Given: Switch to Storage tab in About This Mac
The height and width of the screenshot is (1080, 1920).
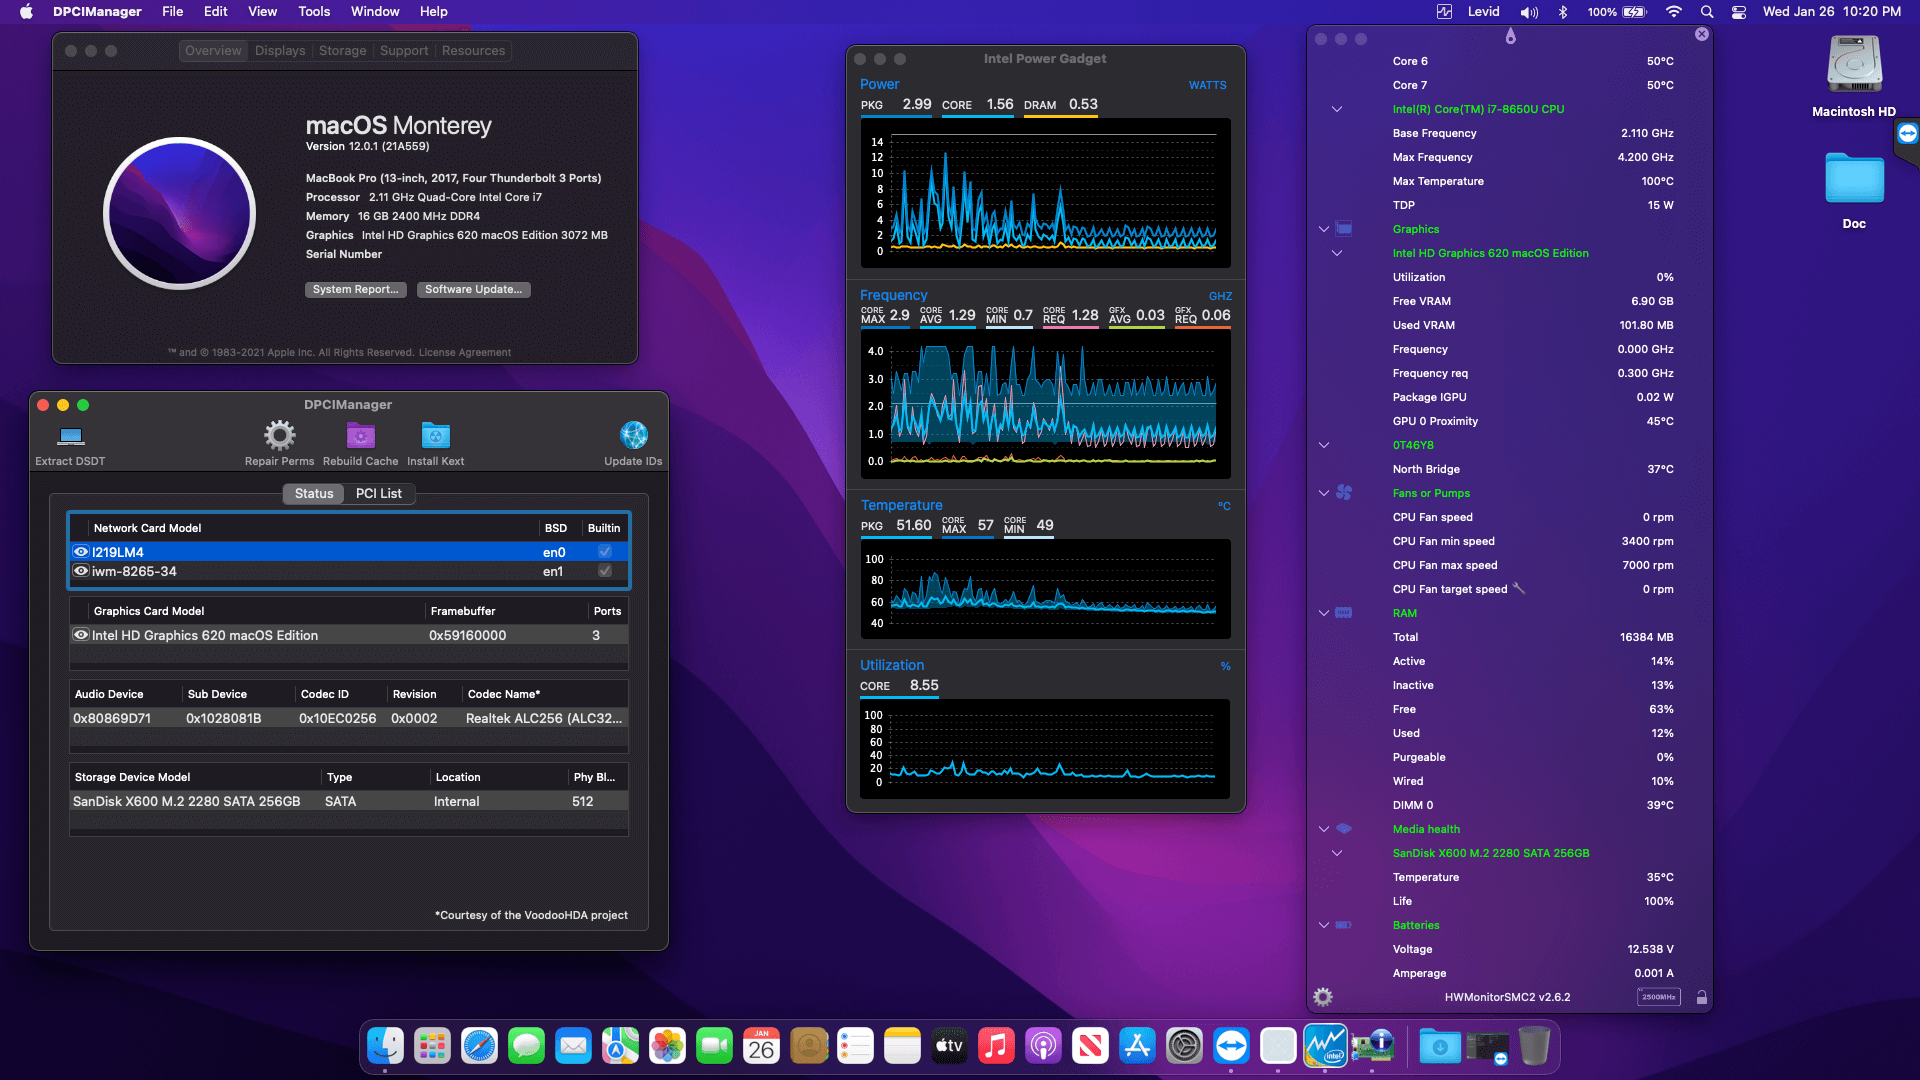Looking at the screenshot, I should (343, 51).
